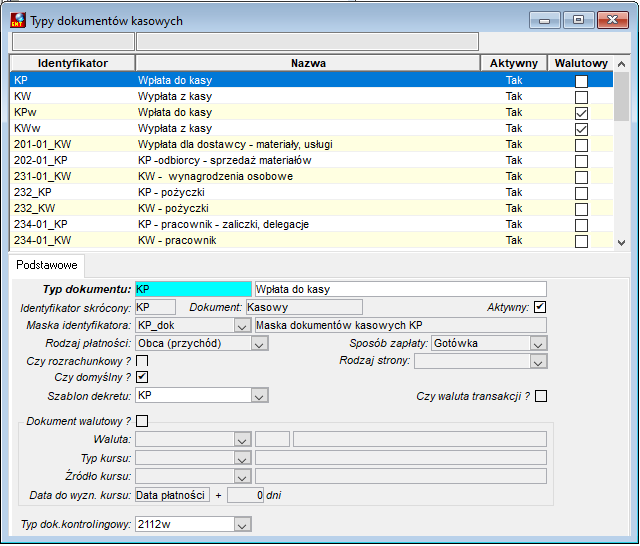Toggle Walutowy checkbox in 201-01_KW row

(x=581, y=145)
